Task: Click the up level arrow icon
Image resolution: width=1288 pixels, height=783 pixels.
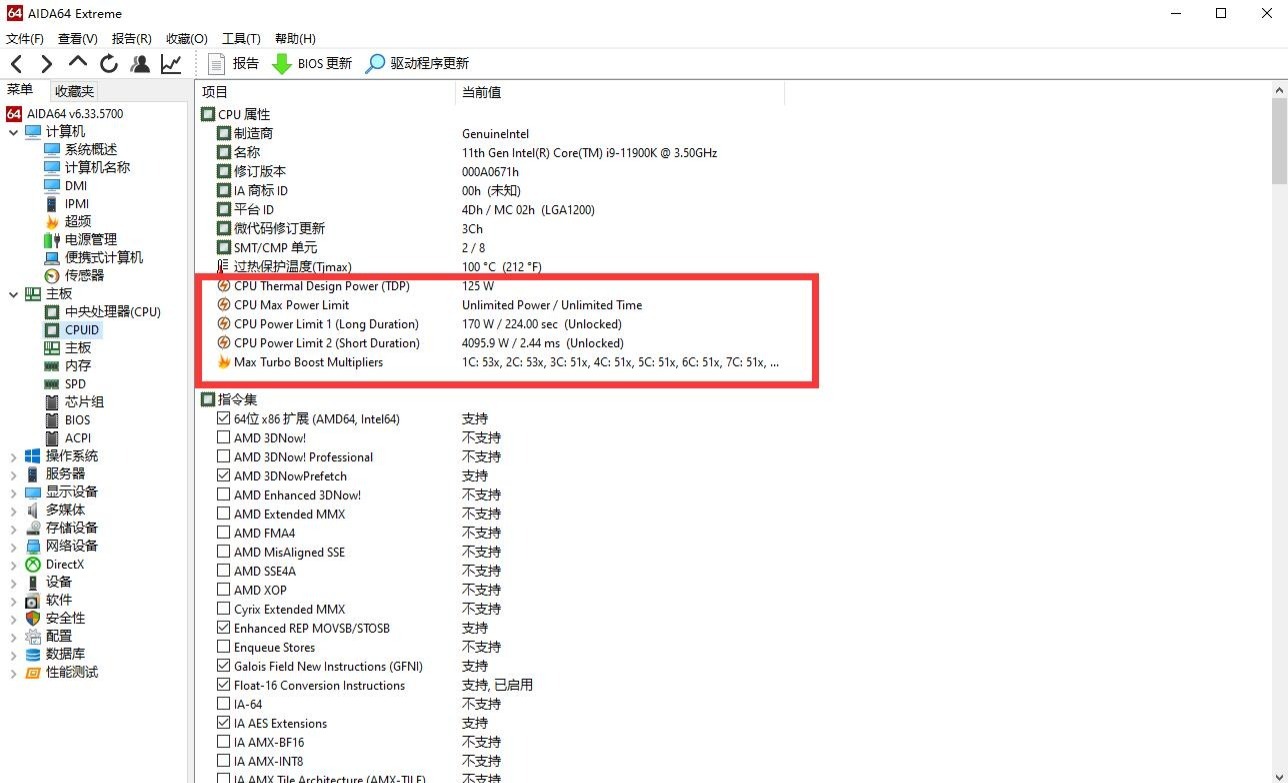Action: point(77,63)
